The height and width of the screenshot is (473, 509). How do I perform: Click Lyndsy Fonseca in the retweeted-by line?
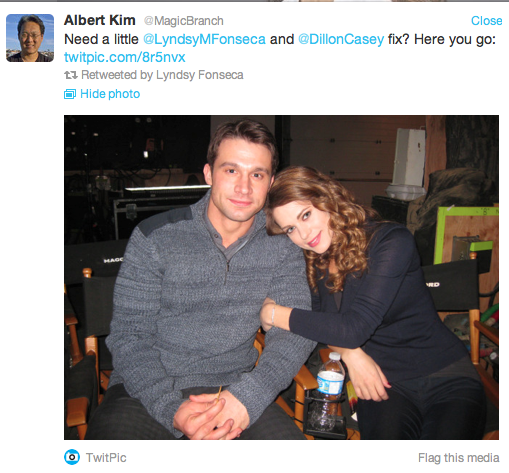(x=200, y=75)
